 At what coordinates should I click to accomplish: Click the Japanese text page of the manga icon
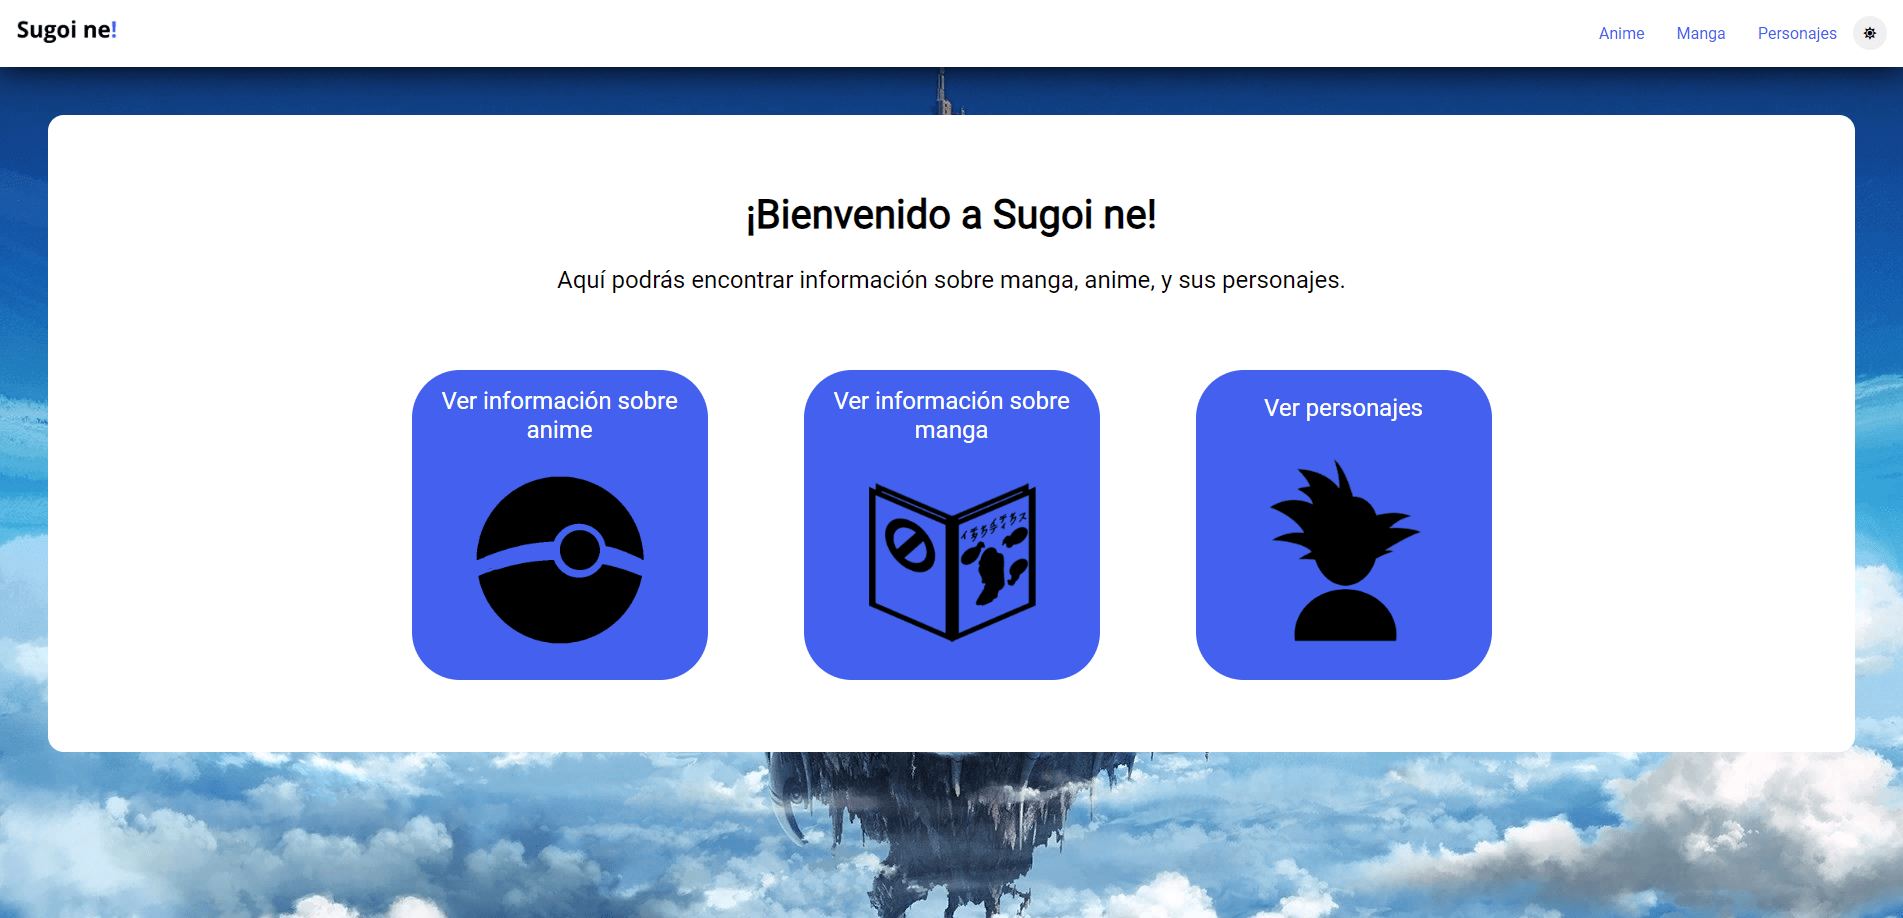[x=993, y=555]
